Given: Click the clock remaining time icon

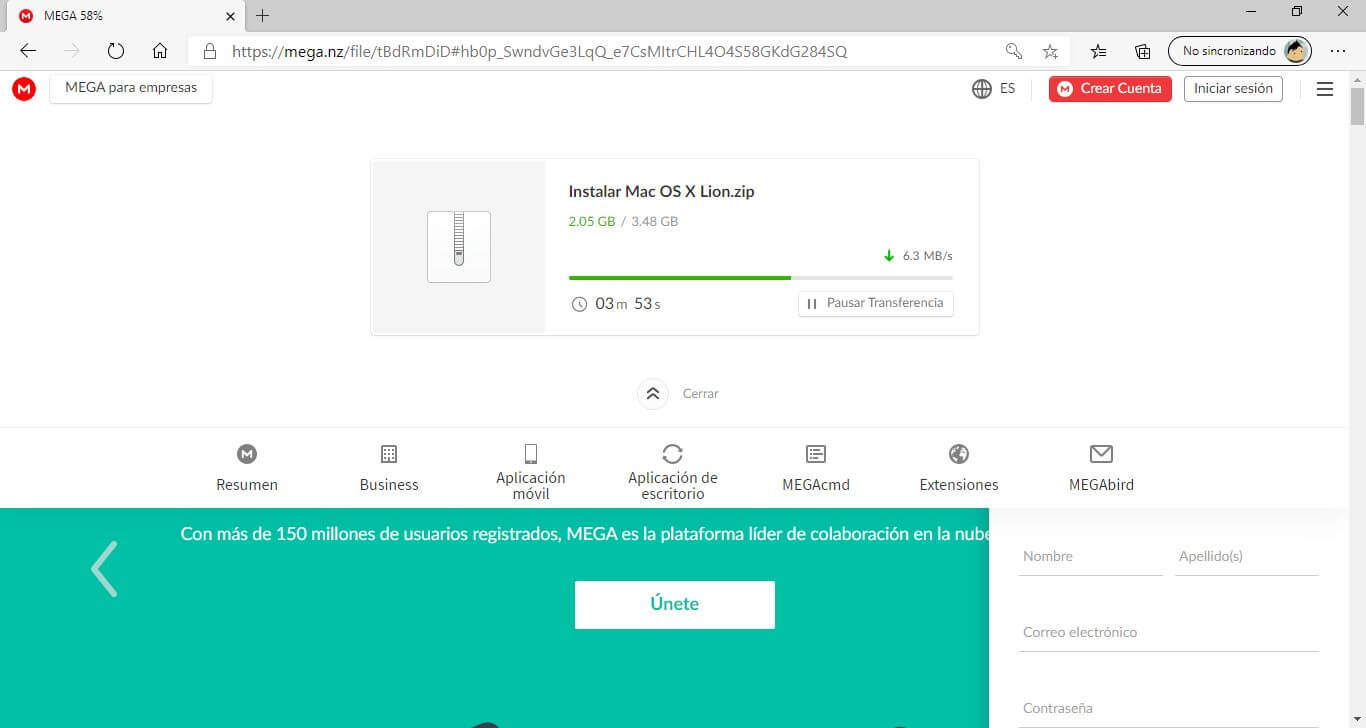Looking at the screenshot, I should (x=579, y=304).
